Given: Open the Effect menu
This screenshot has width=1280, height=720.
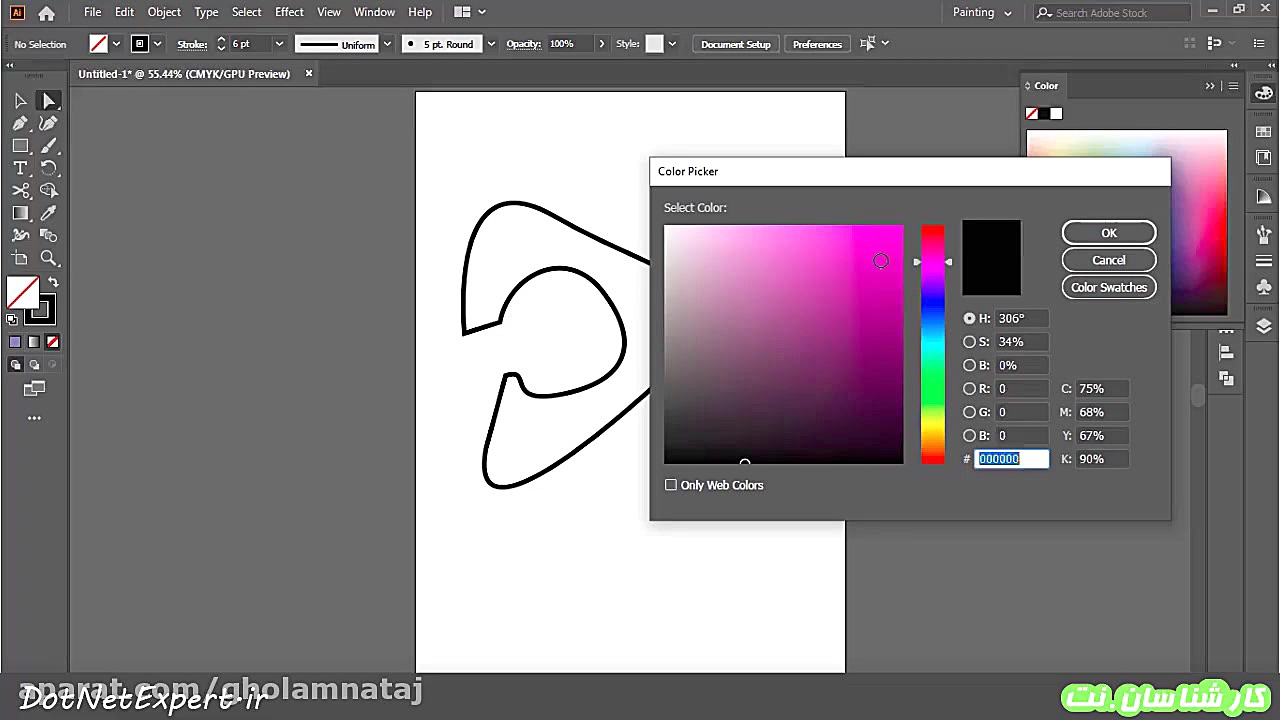Looking at the screenshot, I should (289, 12).
